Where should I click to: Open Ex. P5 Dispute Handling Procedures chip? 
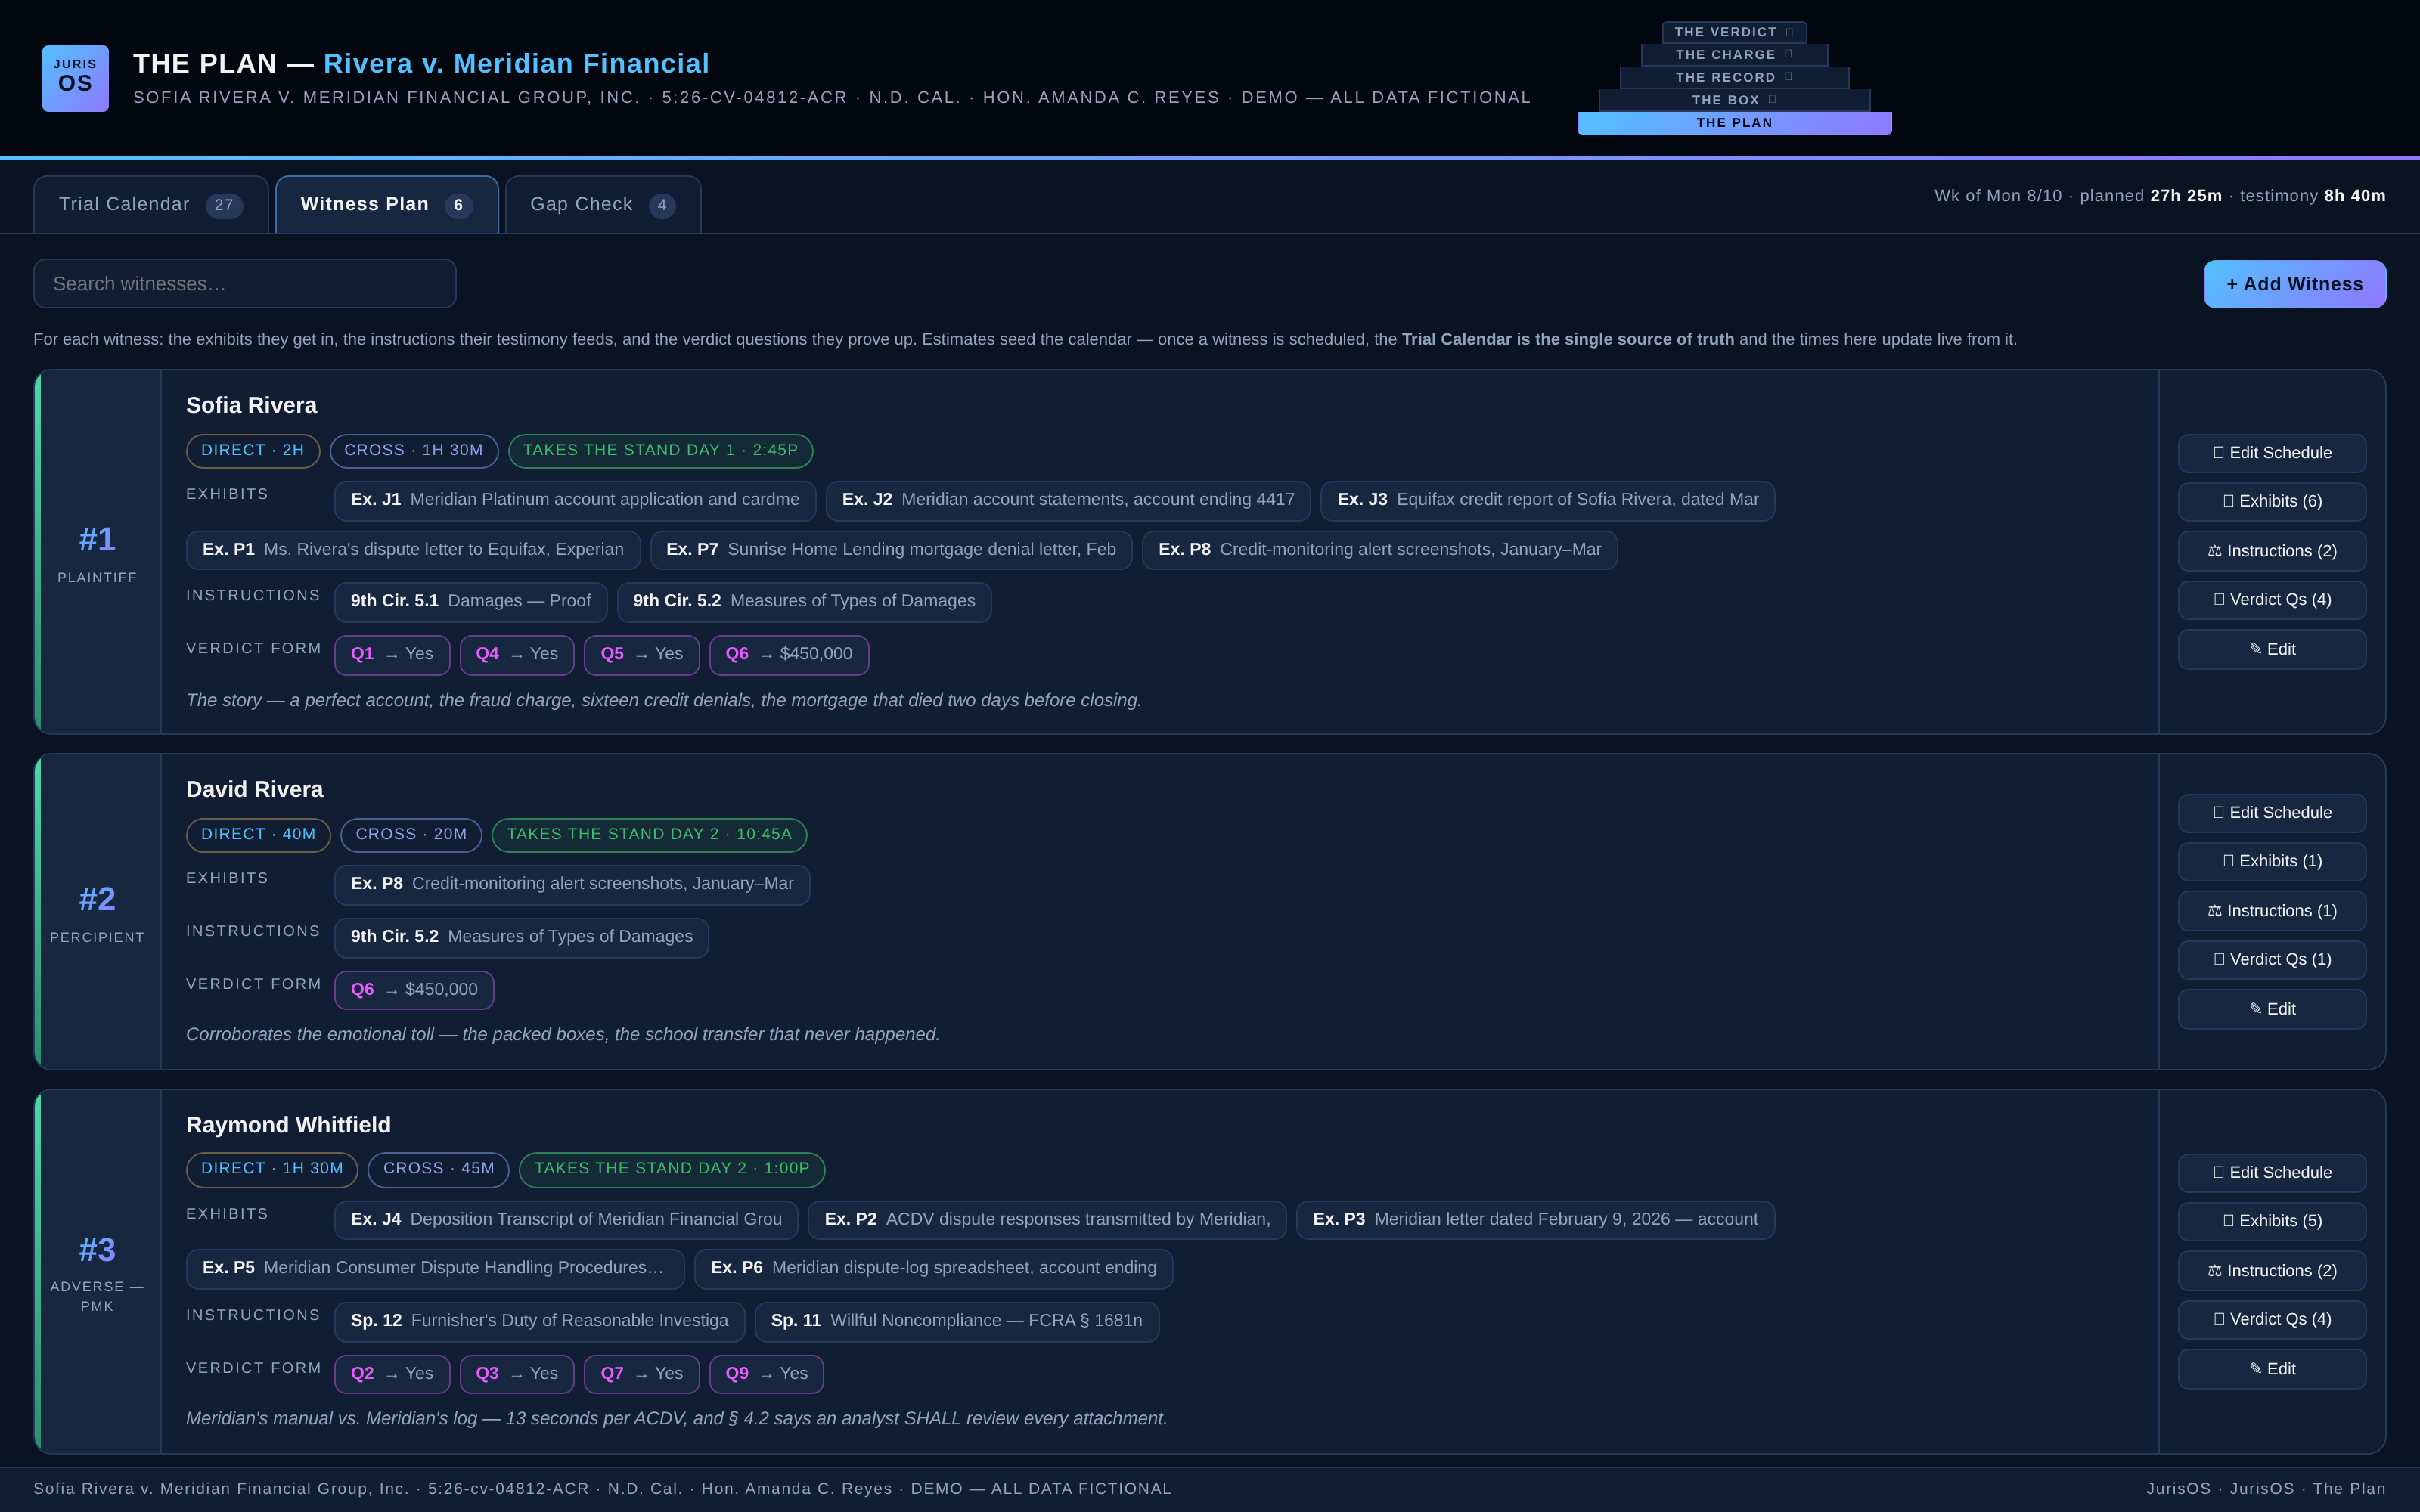coord(435,1269)
